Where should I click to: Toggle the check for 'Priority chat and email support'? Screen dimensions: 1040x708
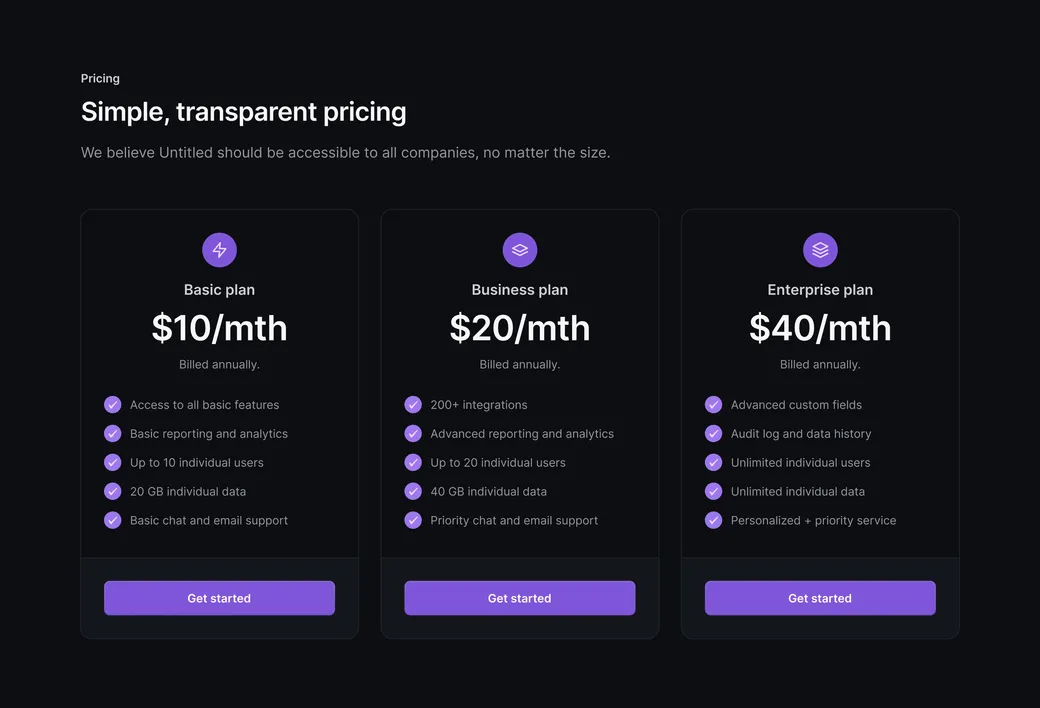[x=413, y=520]
